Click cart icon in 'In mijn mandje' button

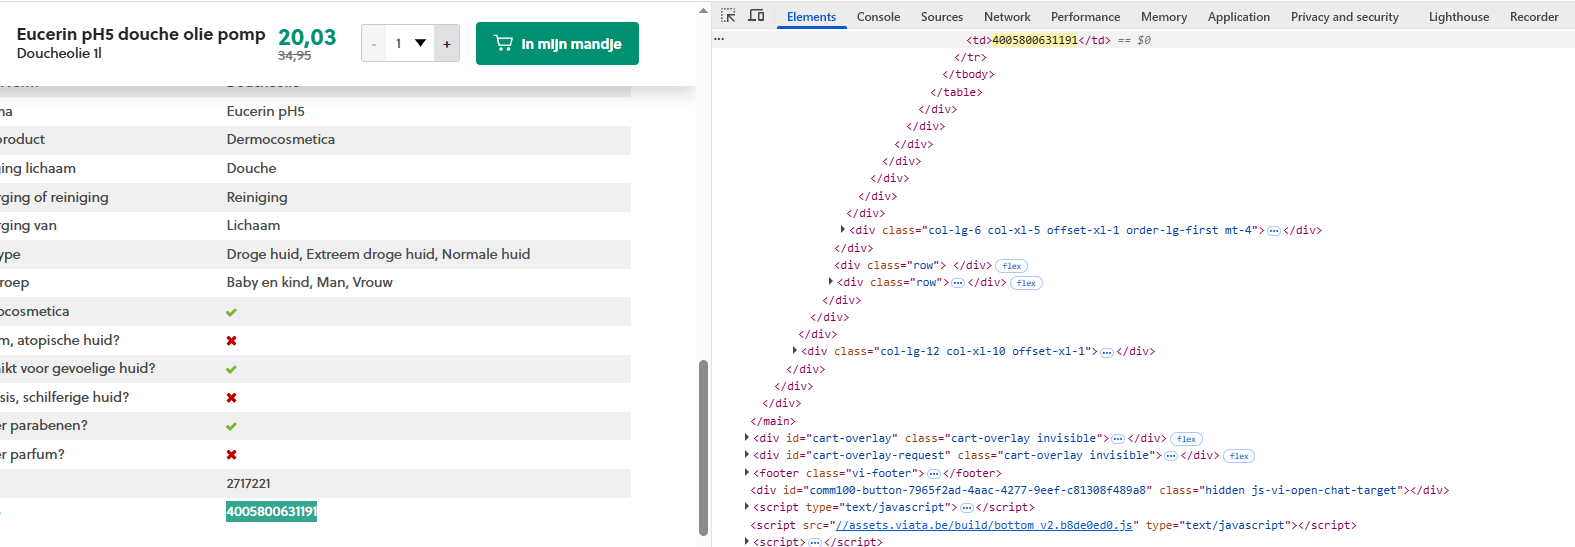point(503,43)
